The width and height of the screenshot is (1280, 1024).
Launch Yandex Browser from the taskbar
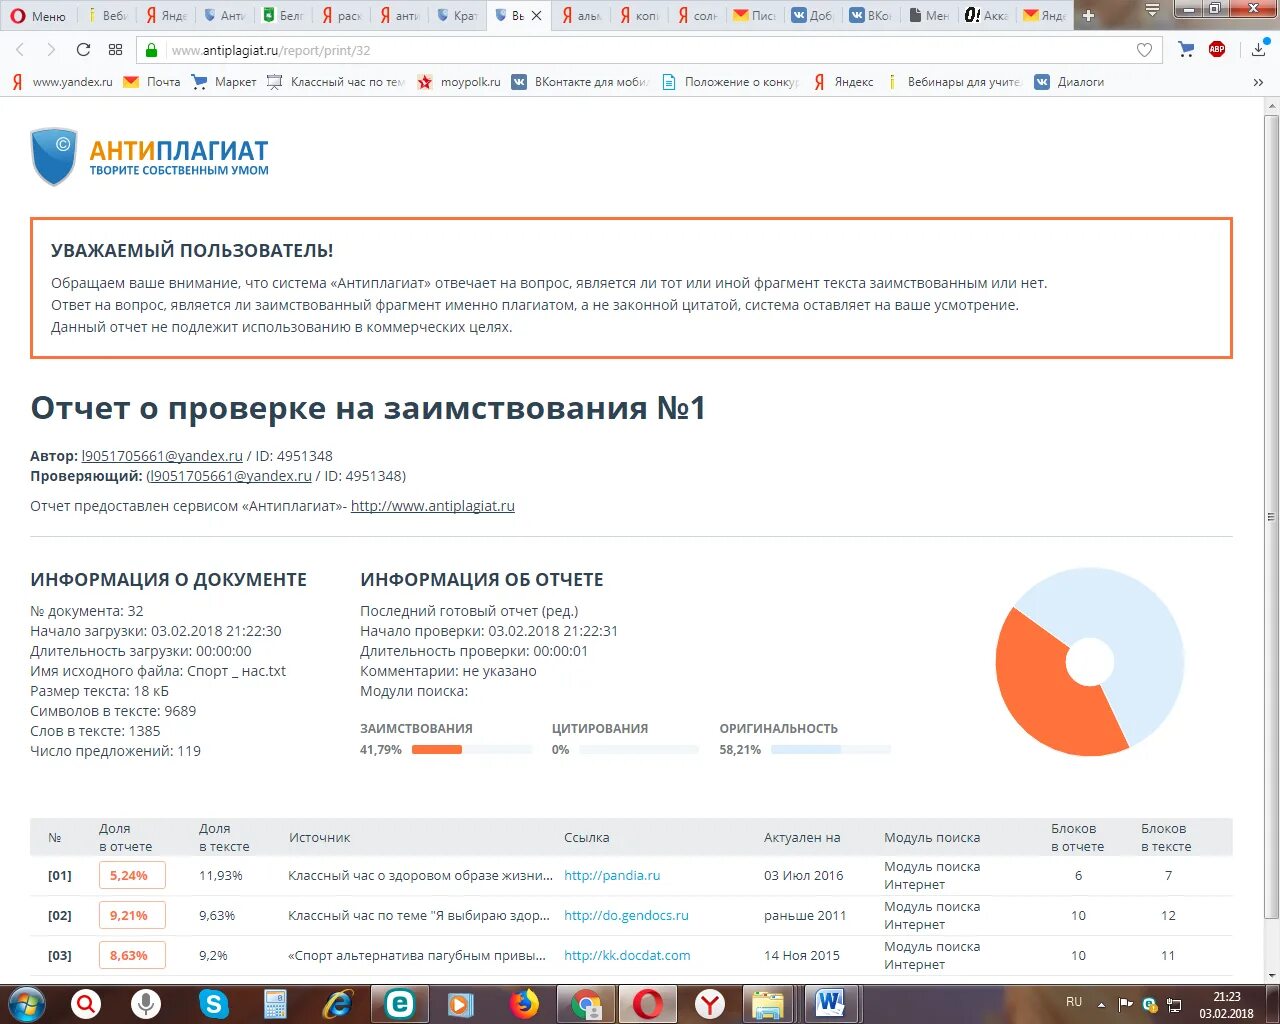pyautogui.click(x=710, y=1003)
